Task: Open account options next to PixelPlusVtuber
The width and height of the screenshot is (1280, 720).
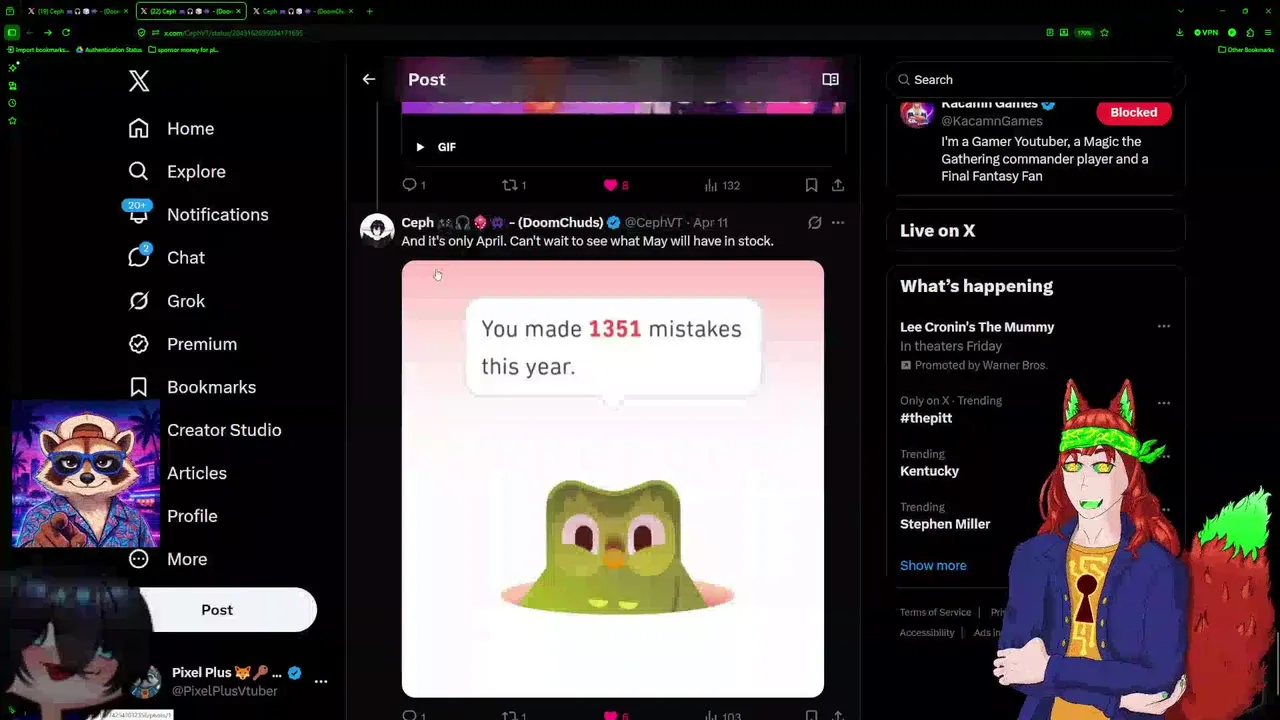Action: [x=321, y=681]
